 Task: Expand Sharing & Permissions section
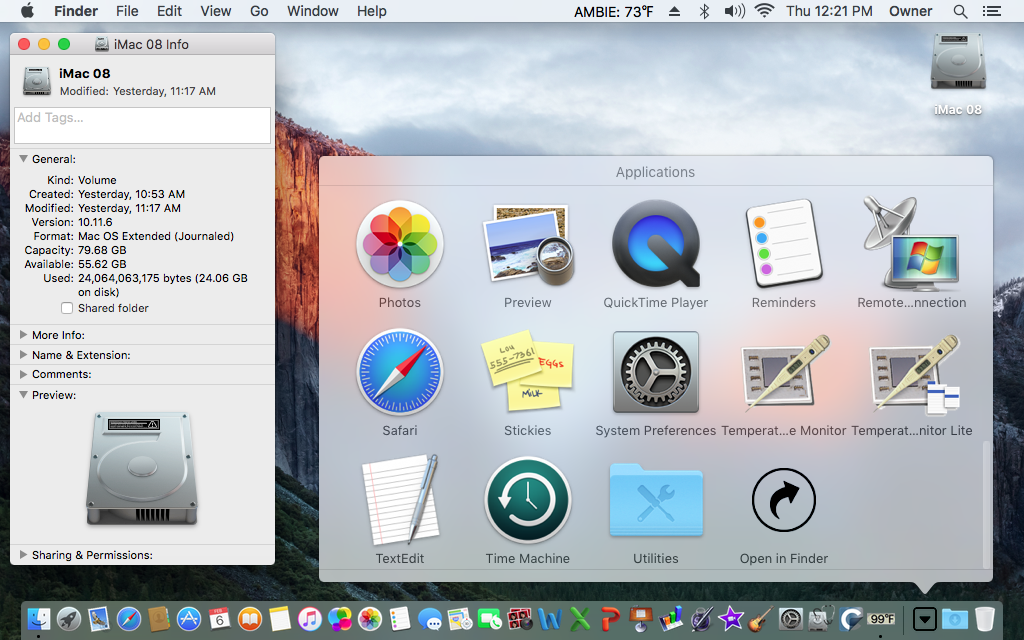point(24,554)
